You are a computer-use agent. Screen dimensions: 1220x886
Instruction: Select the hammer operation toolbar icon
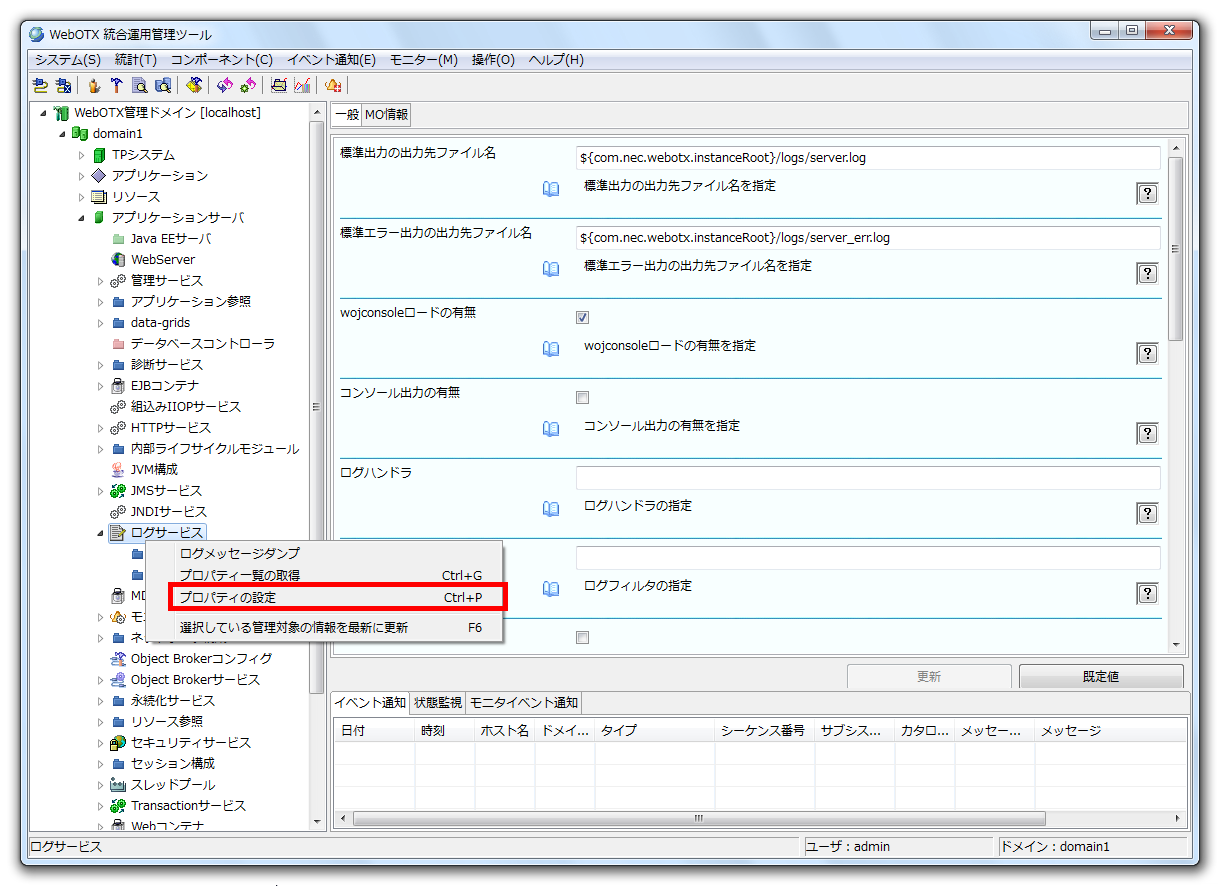(117, 85)
